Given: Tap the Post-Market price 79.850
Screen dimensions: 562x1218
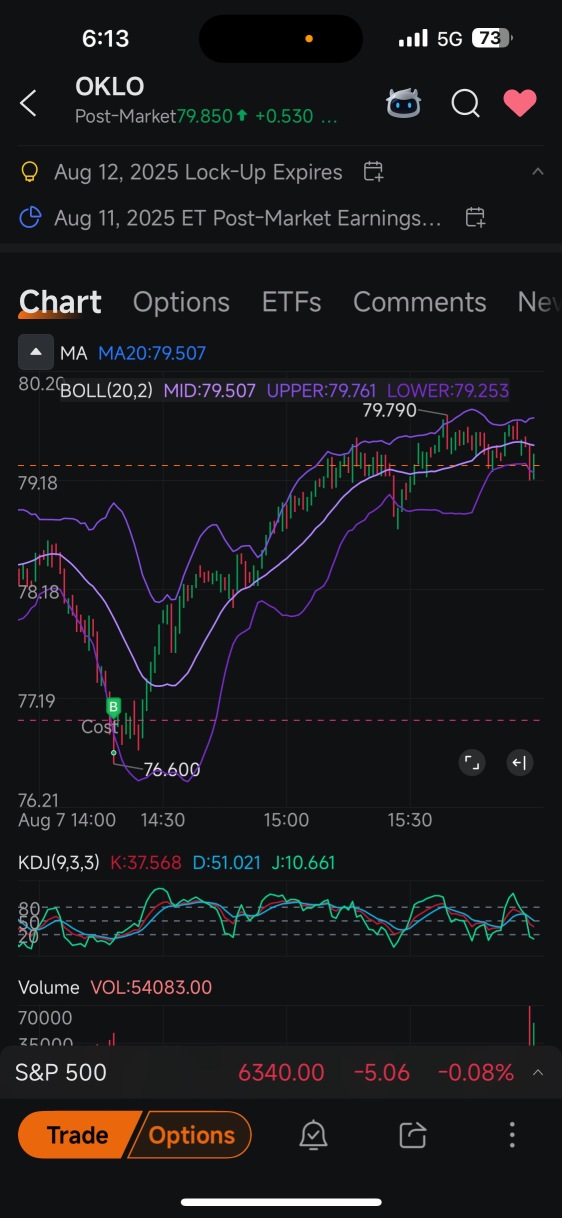Looking at the screenshot, I should coord(204,116).
